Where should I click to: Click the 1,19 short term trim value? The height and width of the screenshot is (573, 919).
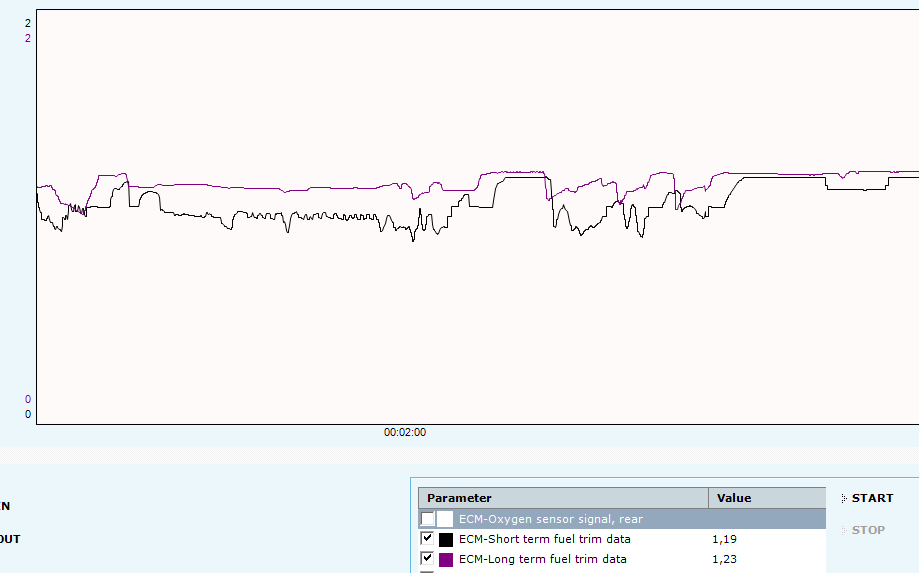(724, 539)
